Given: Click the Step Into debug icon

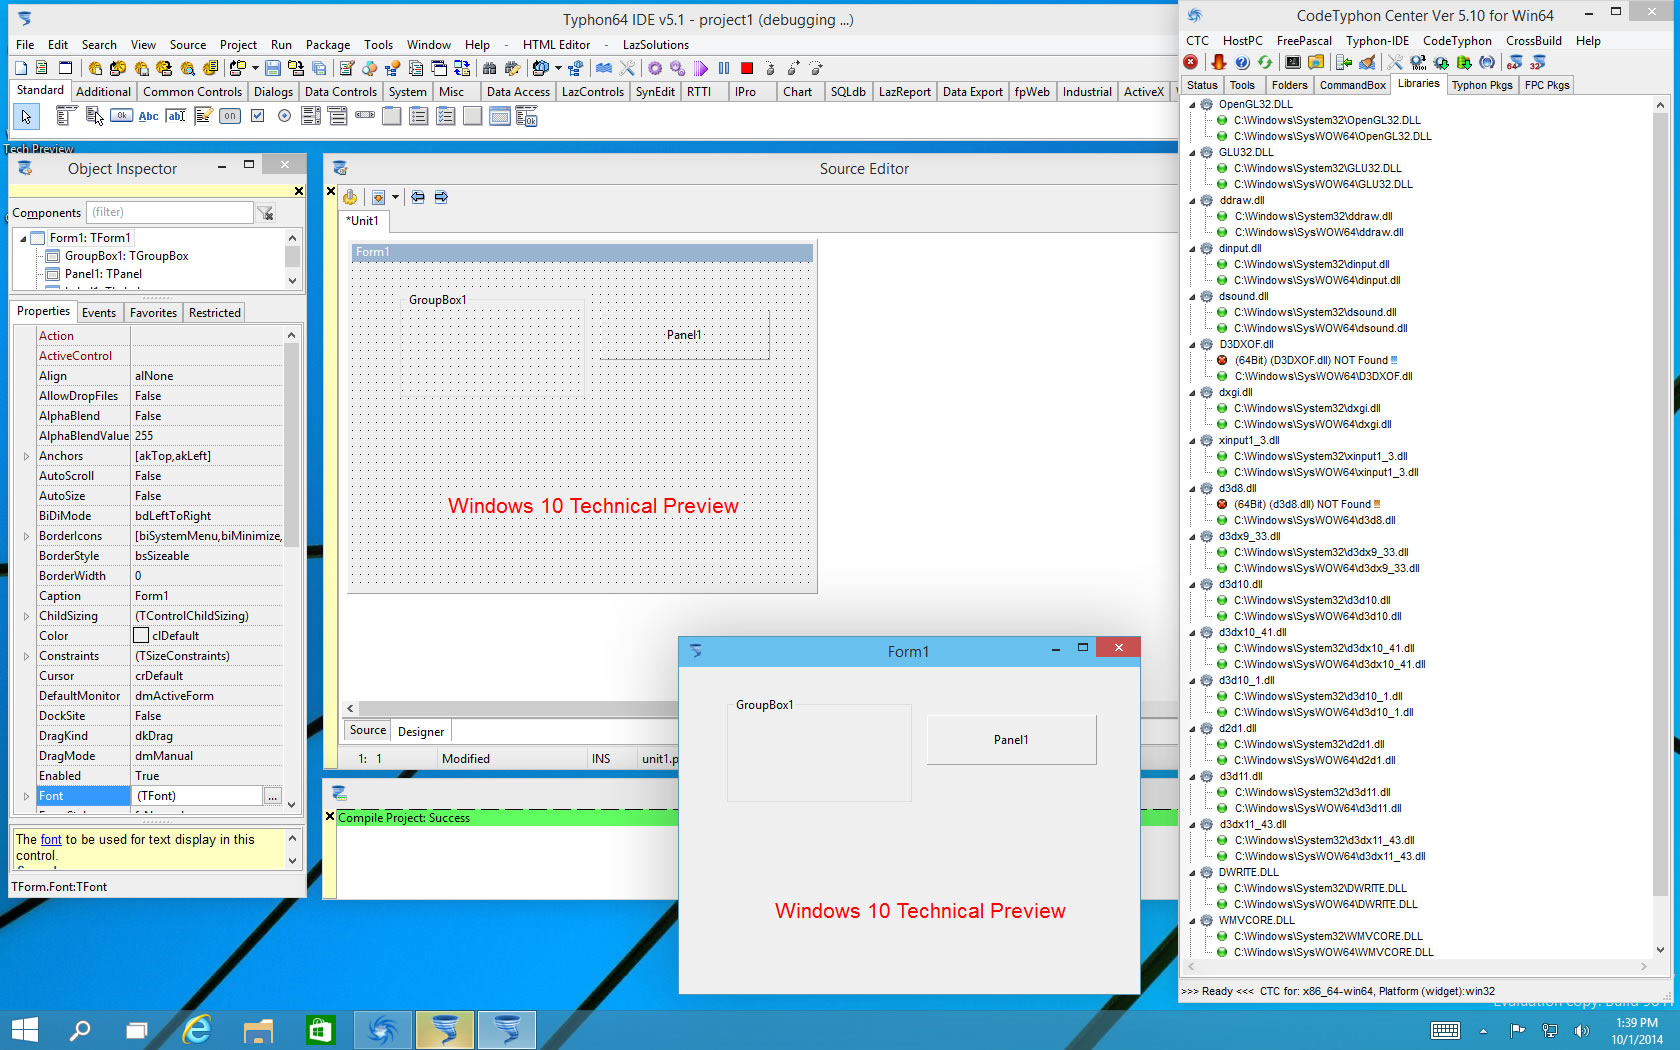Looking at the screenshot, I should tap(770, 68).
